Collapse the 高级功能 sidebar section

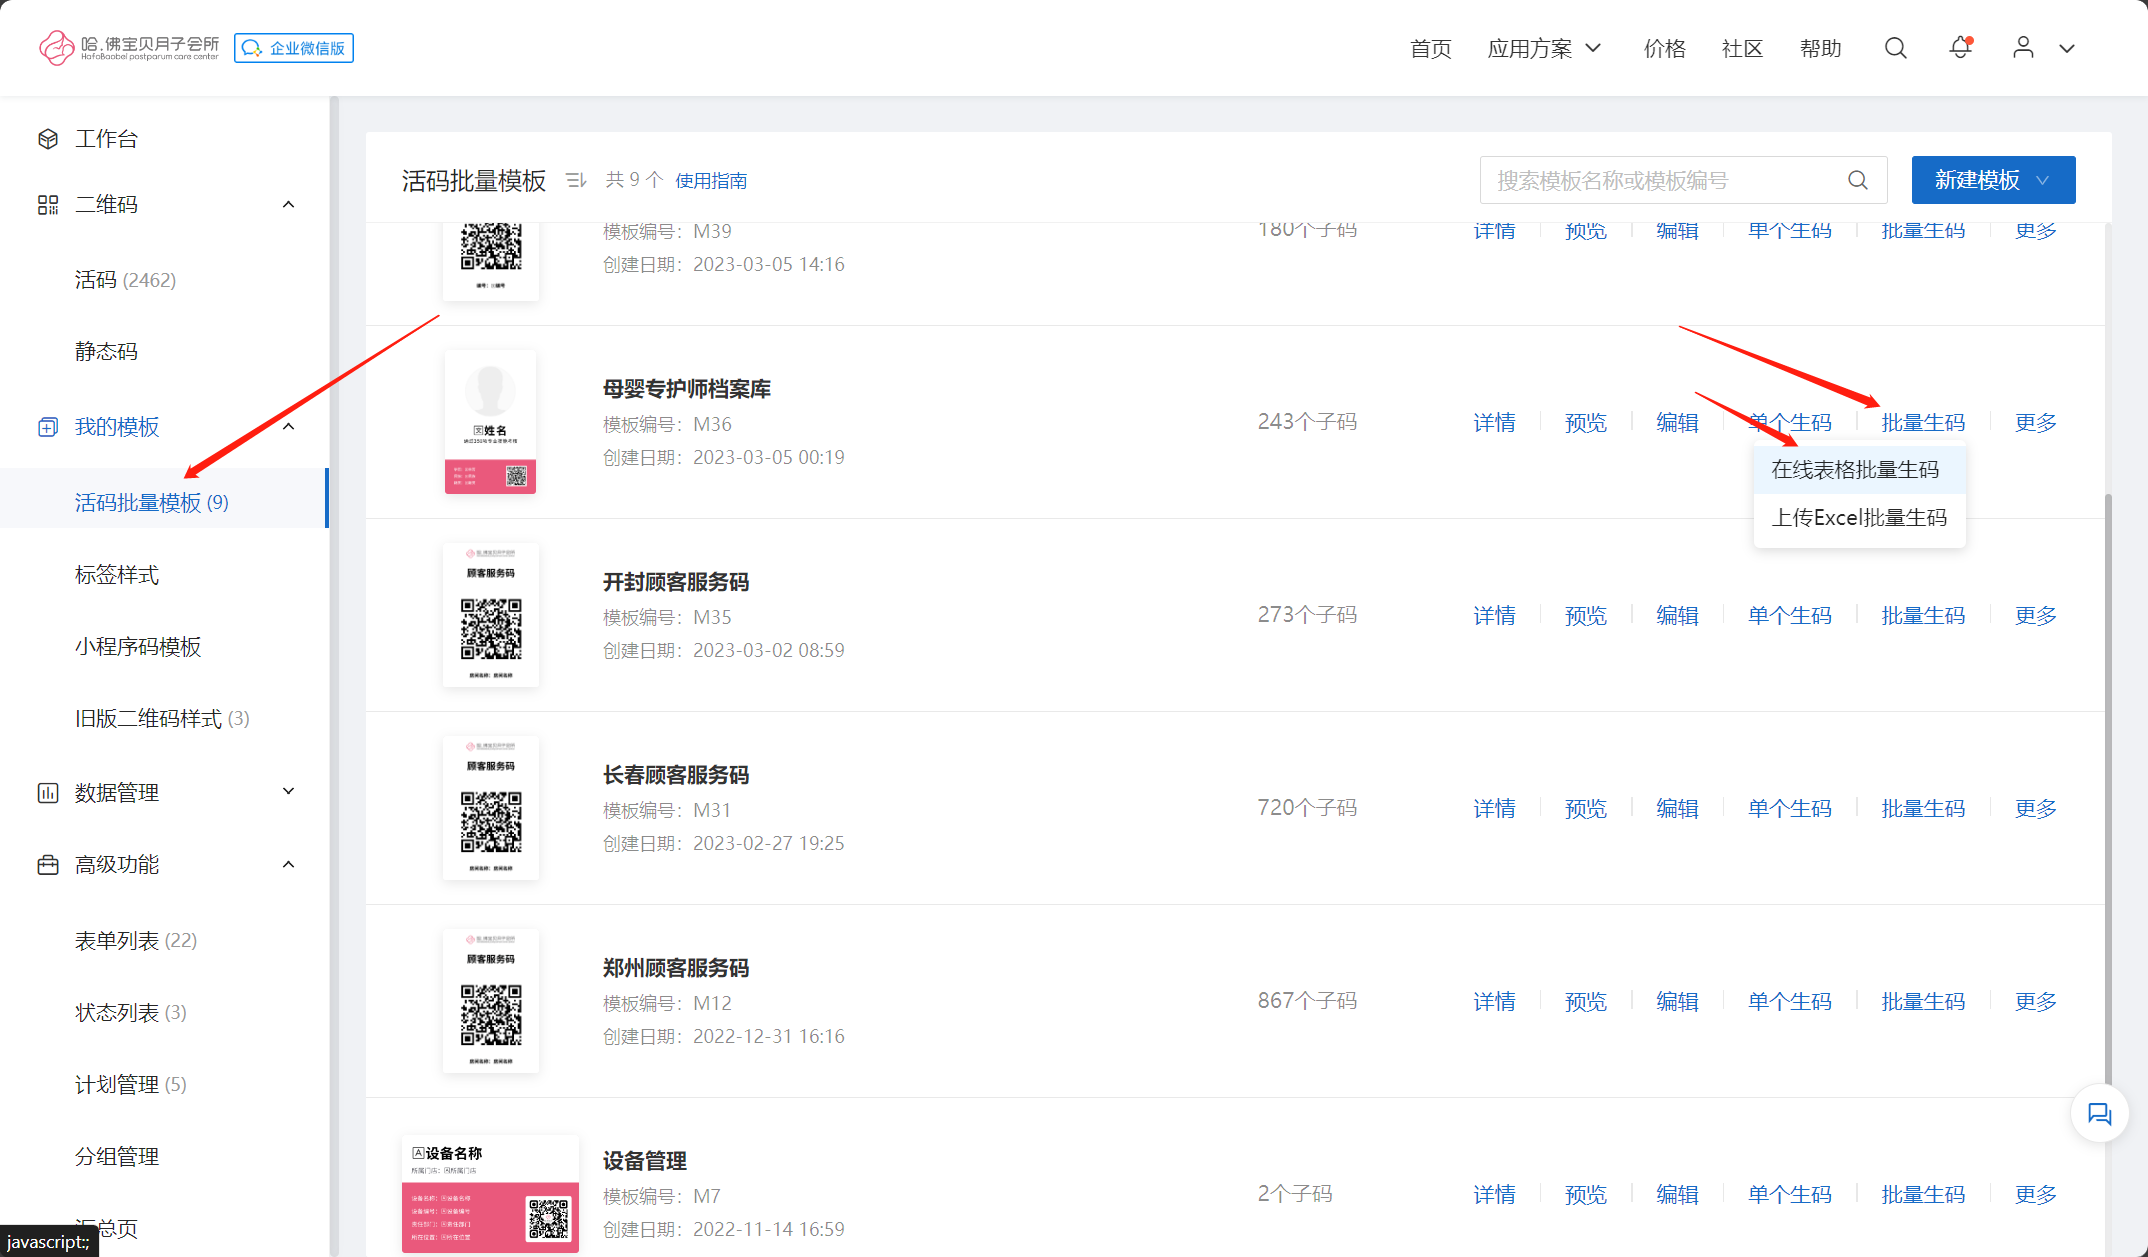(x=288, y=865)
